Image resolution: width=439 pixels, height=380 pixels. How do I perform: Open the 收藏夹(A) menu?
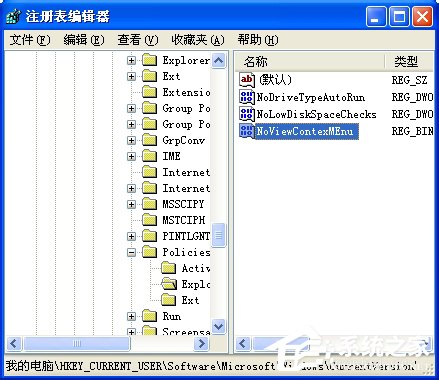point(198,40)
